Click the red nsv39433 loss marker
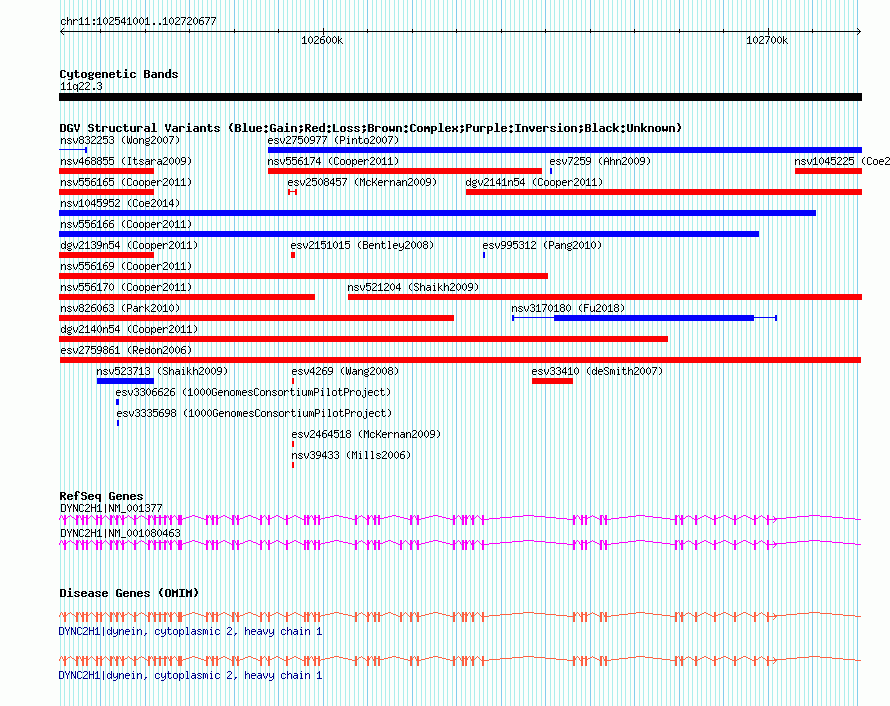The image size is (890, 706). point(293,465)
